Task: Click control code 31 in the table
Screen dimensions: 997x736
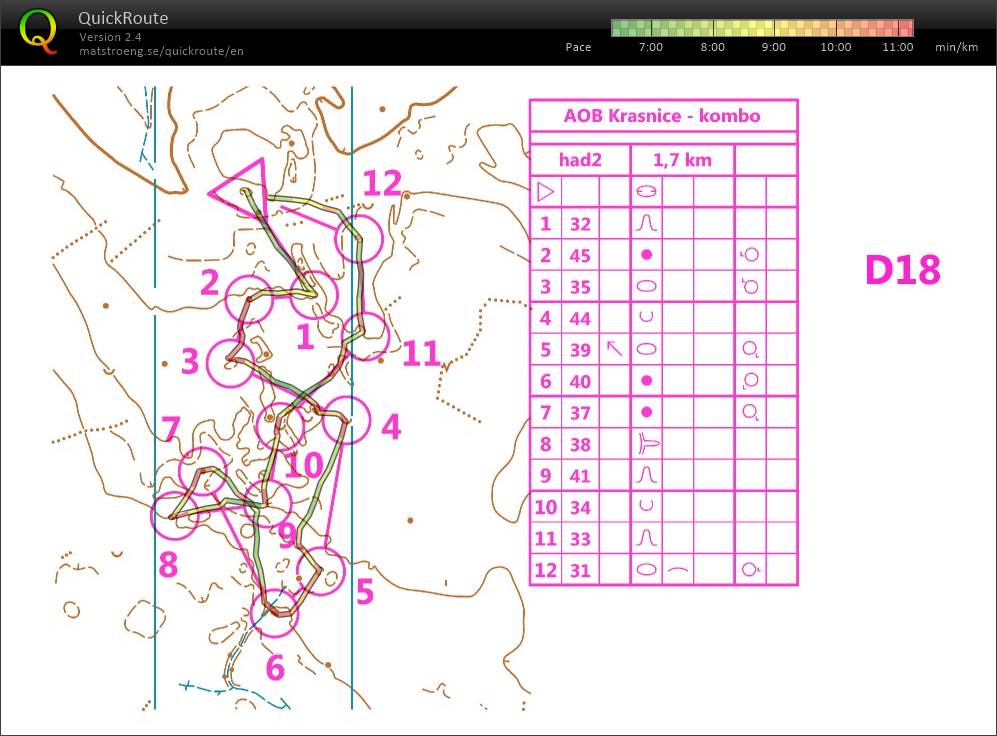Action: [x=580, y=571]
